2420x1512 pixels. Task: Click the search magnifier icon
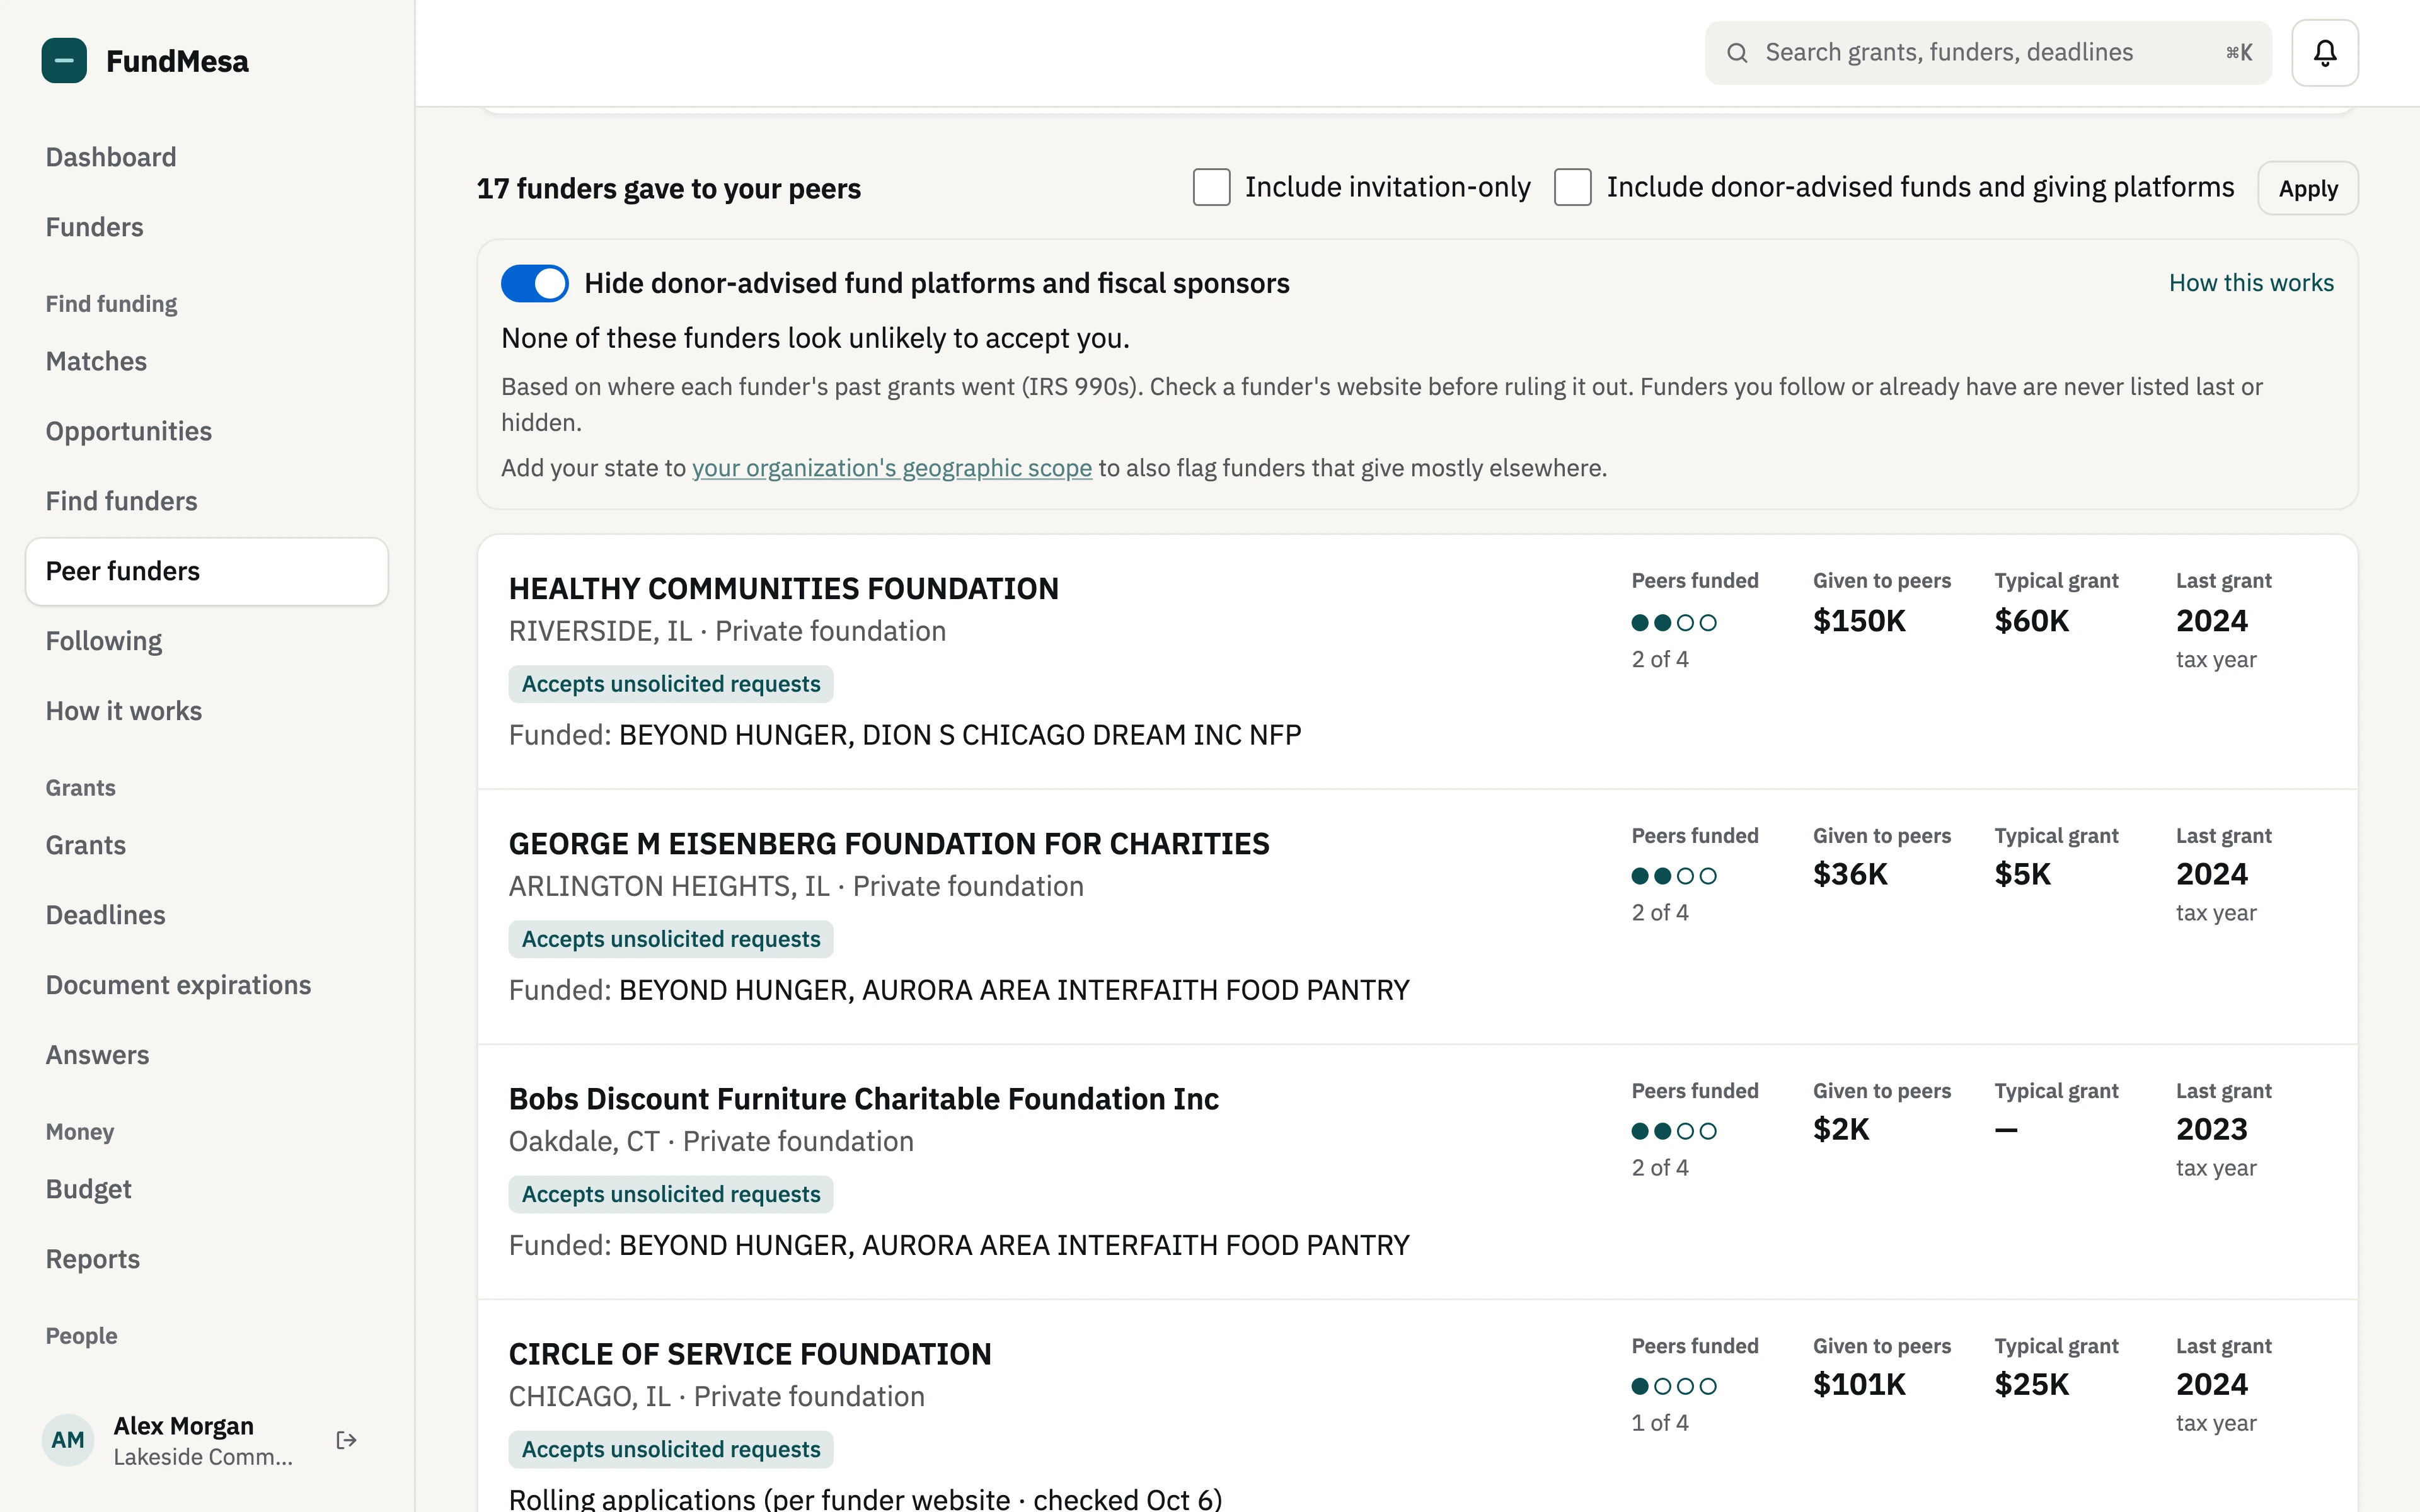click(1738, 53)
